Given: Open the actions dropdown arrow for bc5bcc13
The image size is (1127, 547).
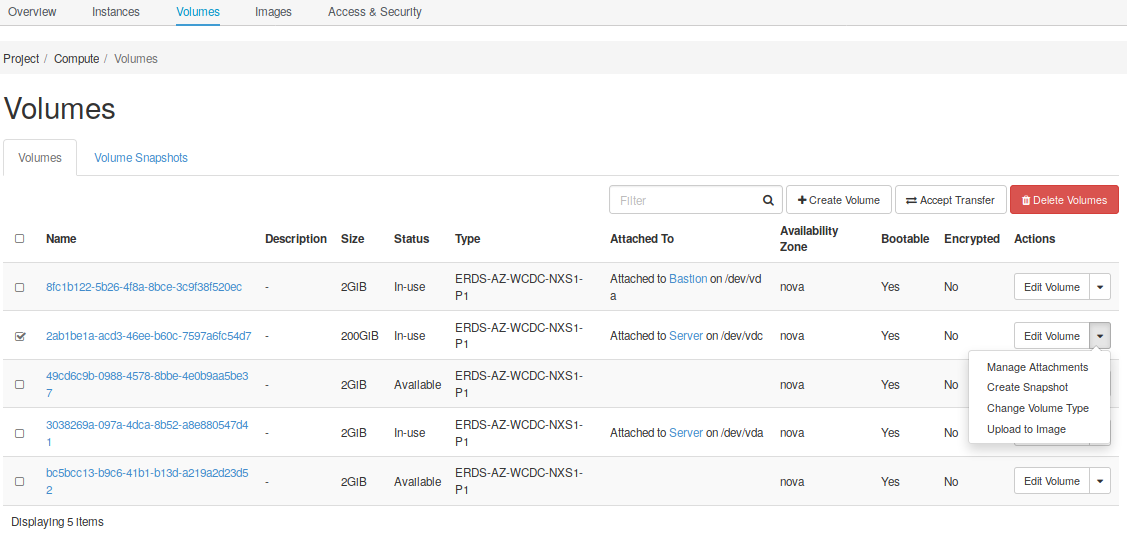Looking at the screenshot, I should click(x=1100, y=481).
